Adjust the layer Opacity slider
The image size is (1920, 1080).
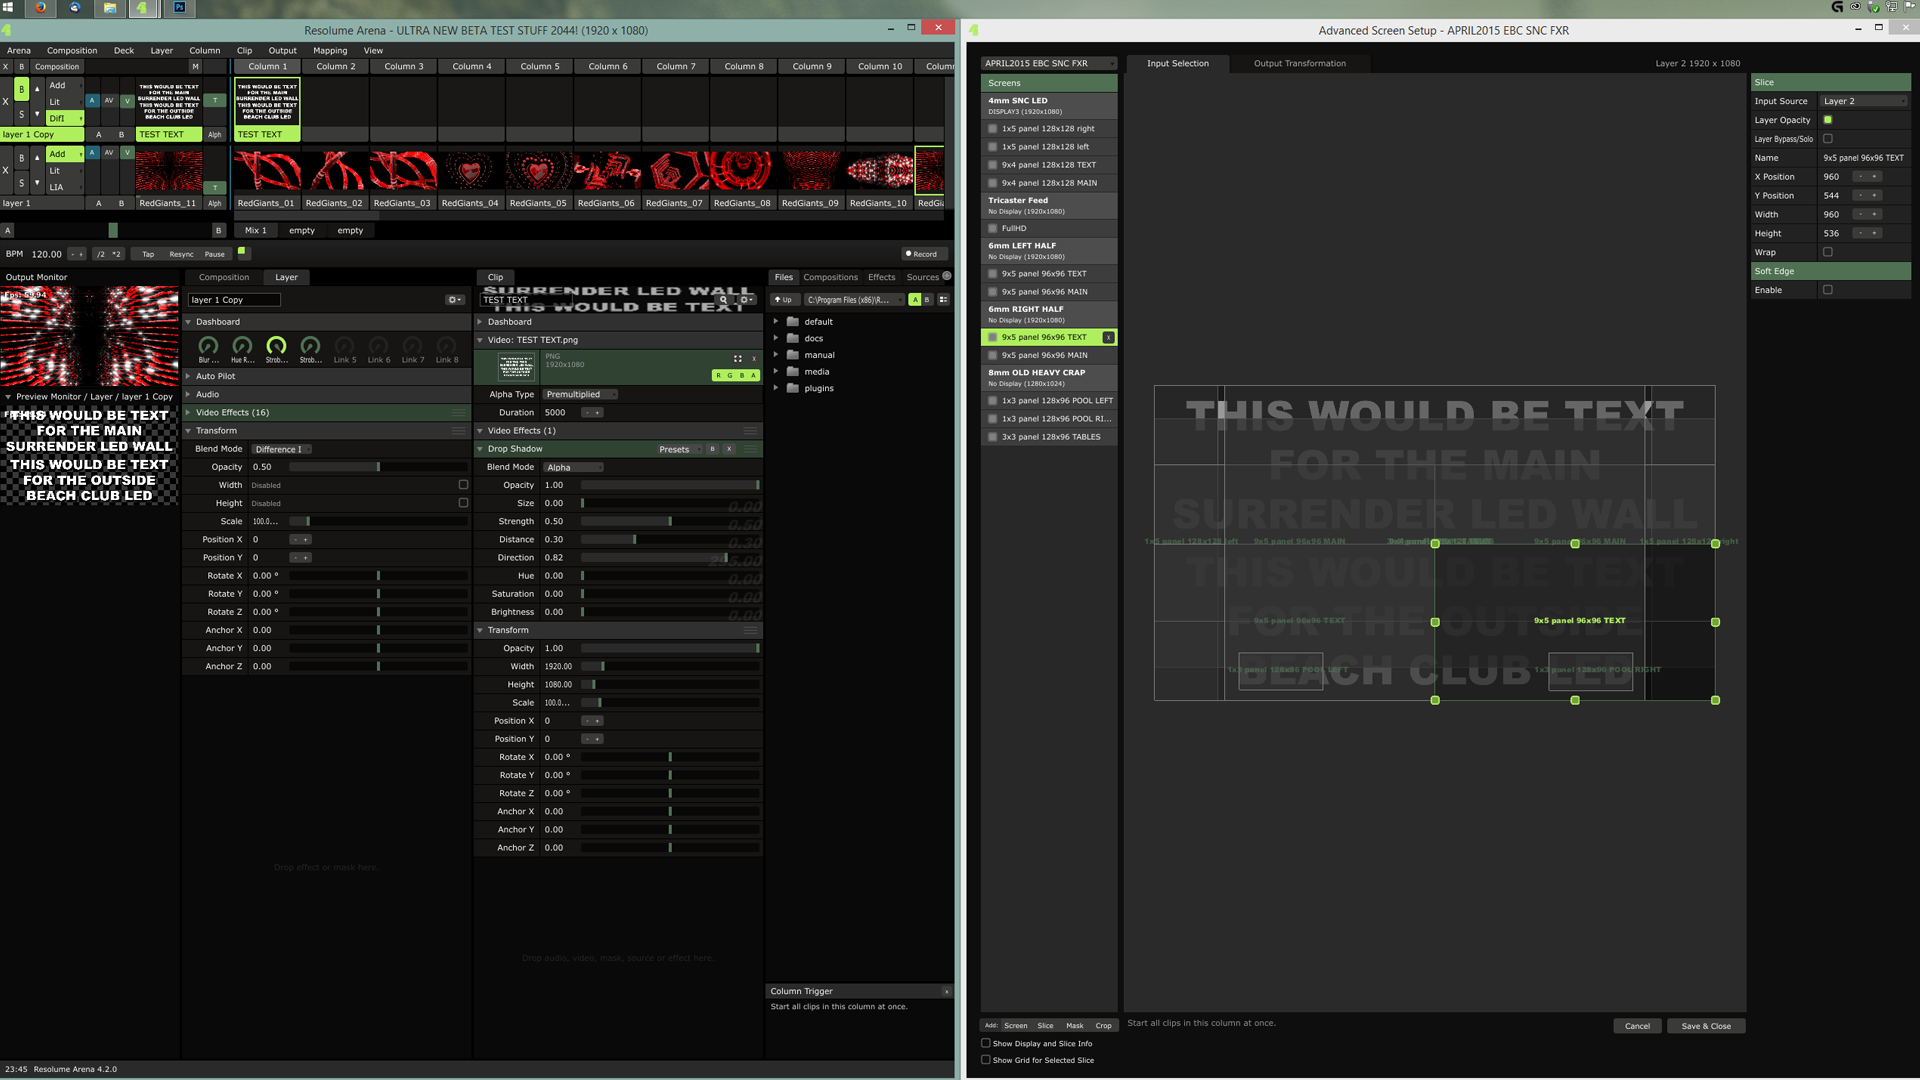tap(378, 467)
